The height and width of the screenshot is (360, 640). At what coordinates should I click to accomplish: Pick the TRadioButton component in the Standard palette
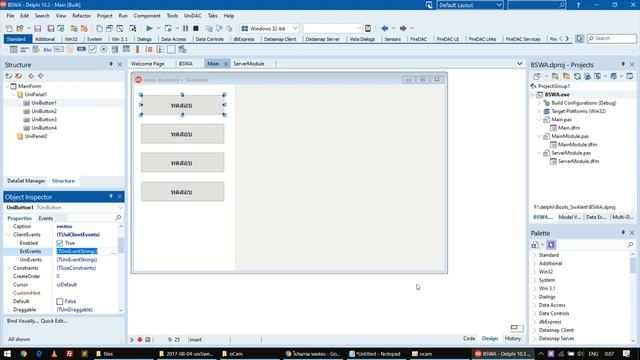(104, 49)
